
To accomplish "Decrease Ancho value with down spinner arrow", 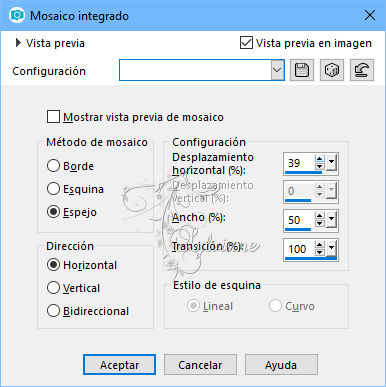I will pos(320,224).
